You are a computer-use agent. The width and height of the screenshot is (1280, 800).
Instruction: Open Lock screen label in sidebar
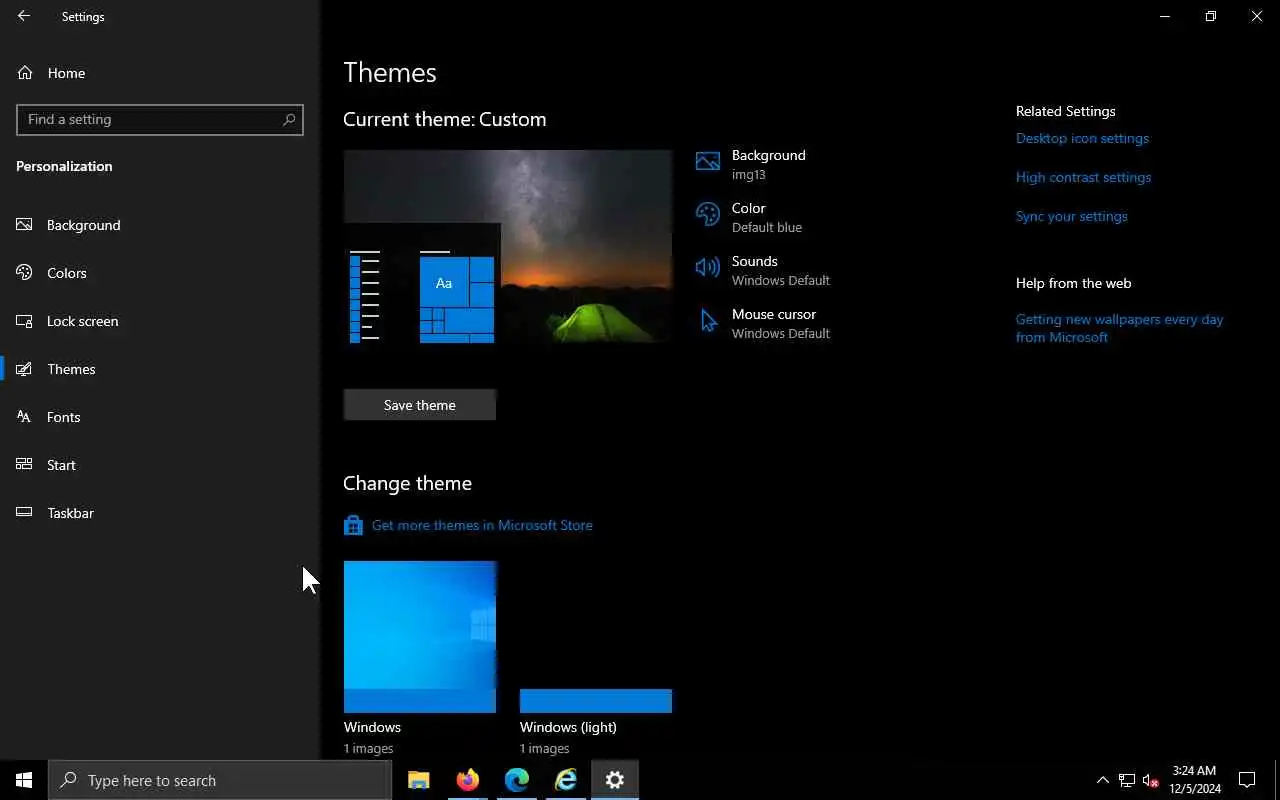83,321
